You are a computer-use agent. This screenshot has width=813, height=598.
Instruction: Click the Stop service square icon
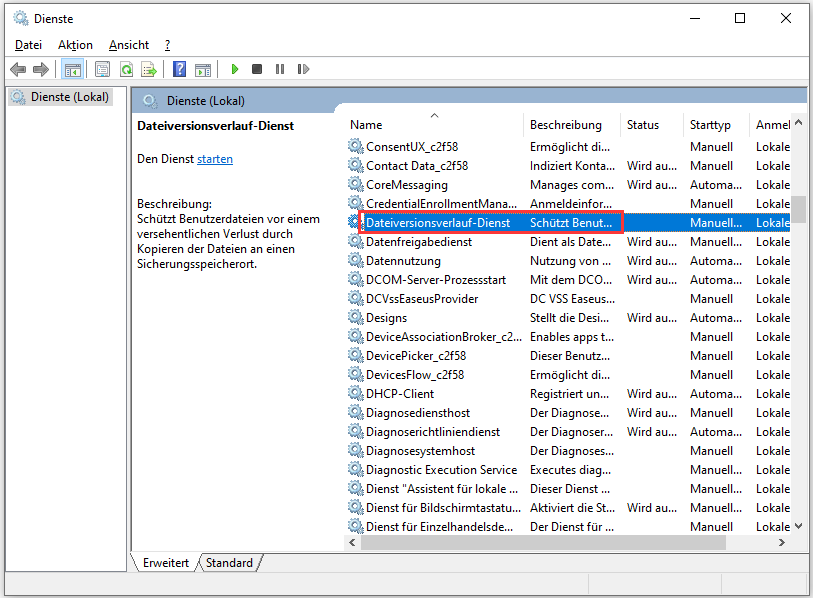coord(257,69)
